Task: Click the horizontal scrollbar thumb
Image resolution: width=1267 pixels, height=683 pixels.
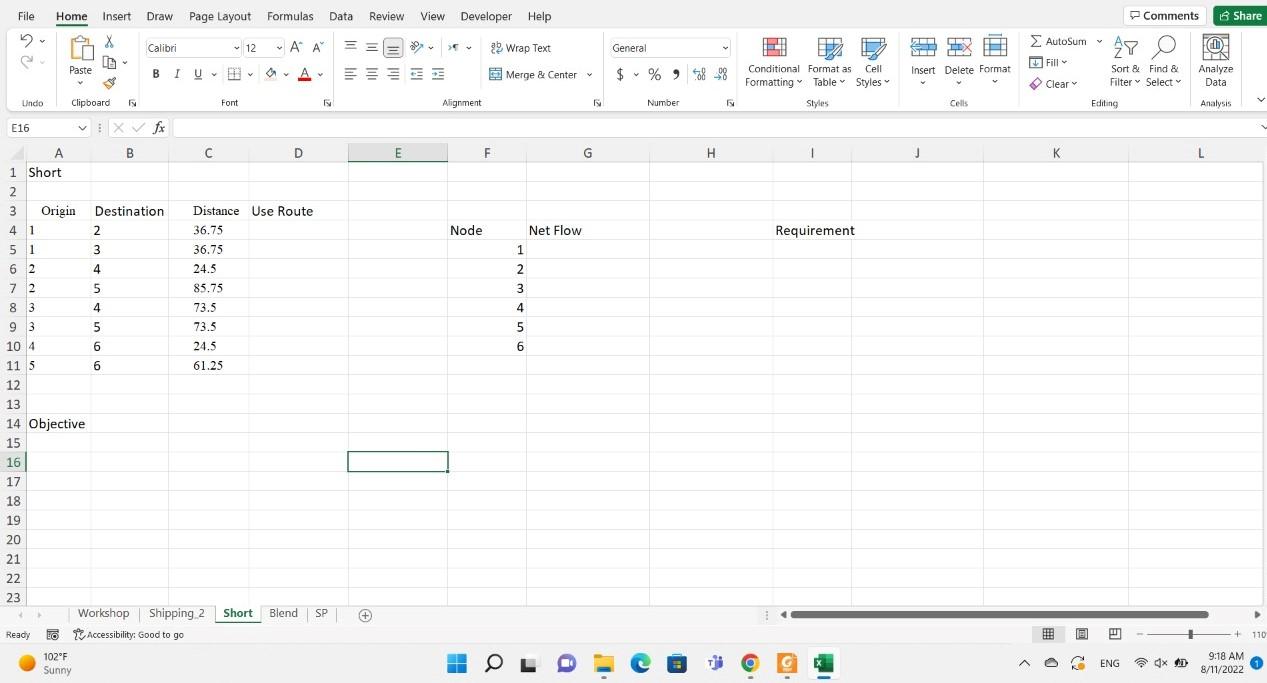Action: (999, 615)
